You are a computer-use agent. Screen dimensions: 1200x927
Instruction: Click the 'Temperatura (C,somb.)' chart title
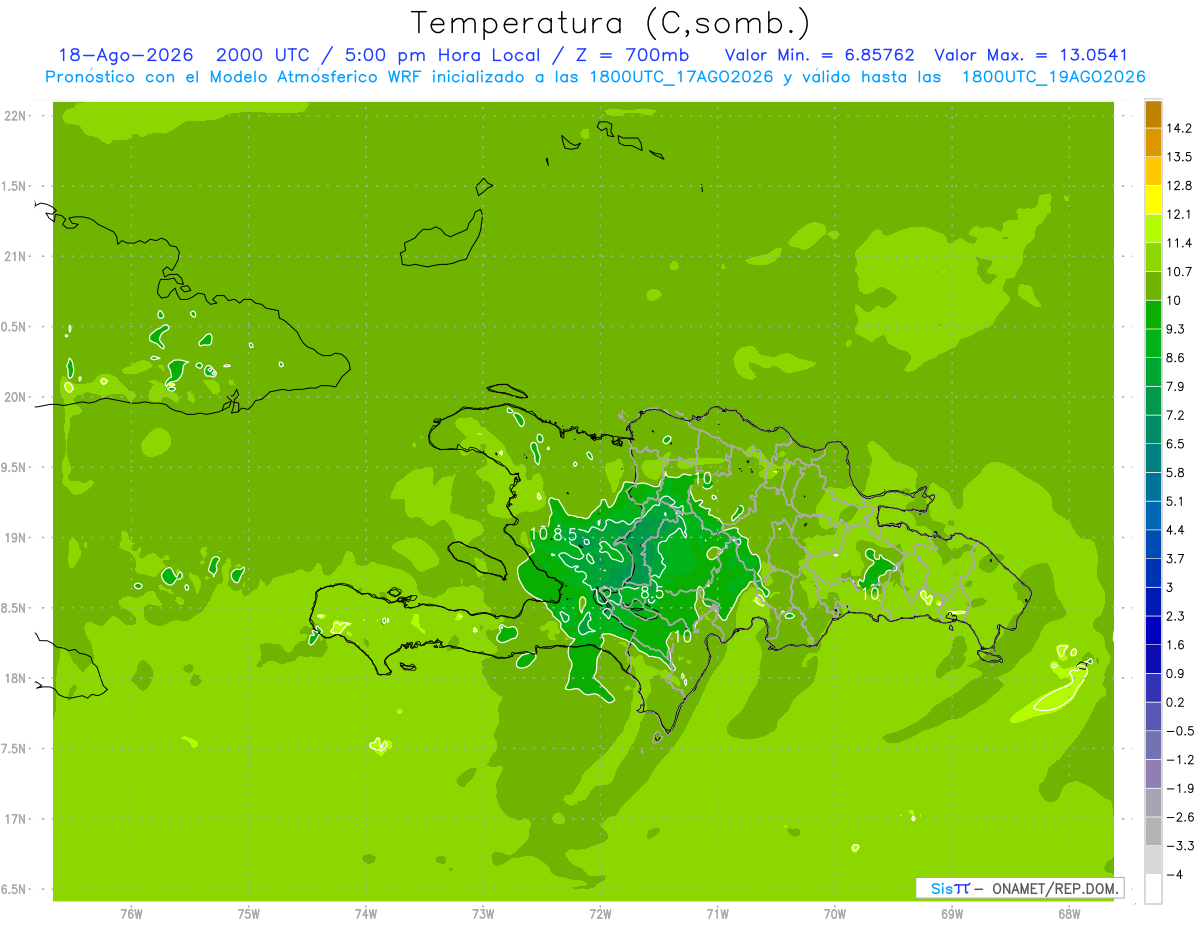click(610, 23)
